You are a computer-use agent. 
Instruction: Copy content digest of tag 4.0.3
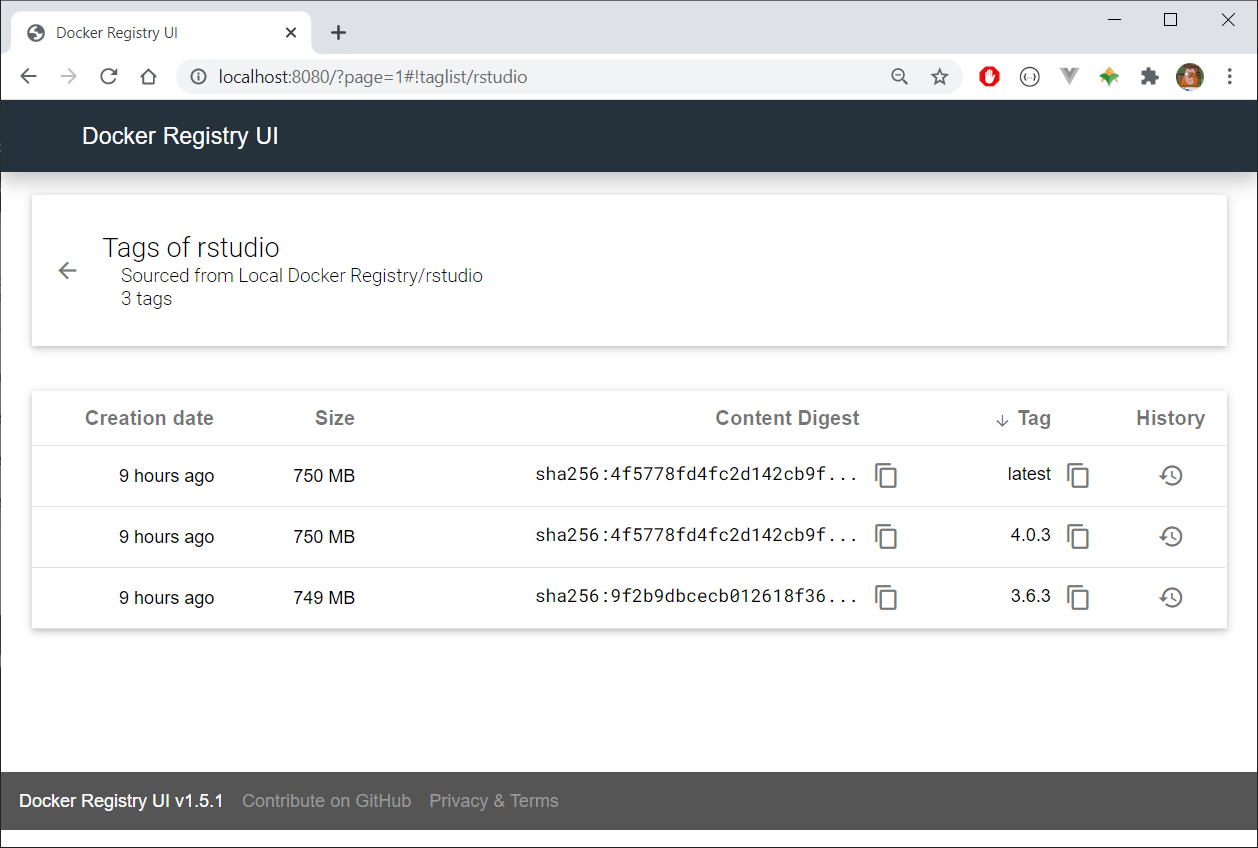[x=886, y=537]
